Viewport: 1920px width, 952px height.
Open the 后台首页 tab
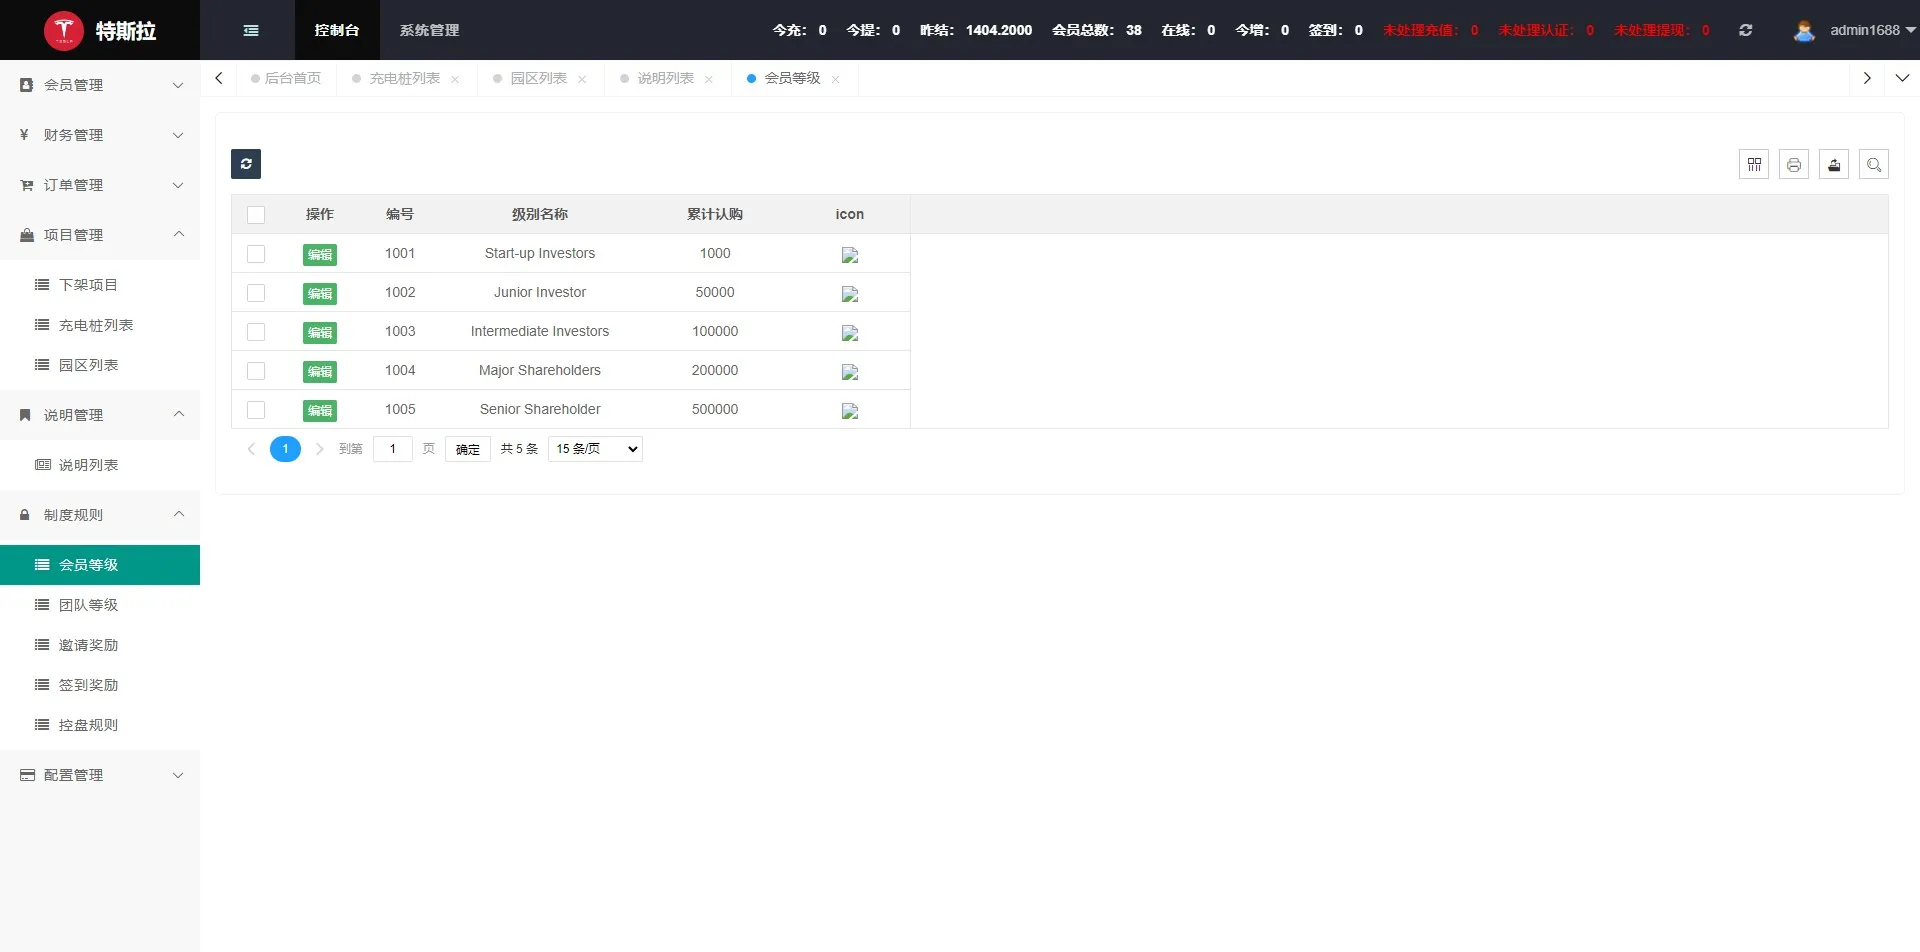[286, 78]
